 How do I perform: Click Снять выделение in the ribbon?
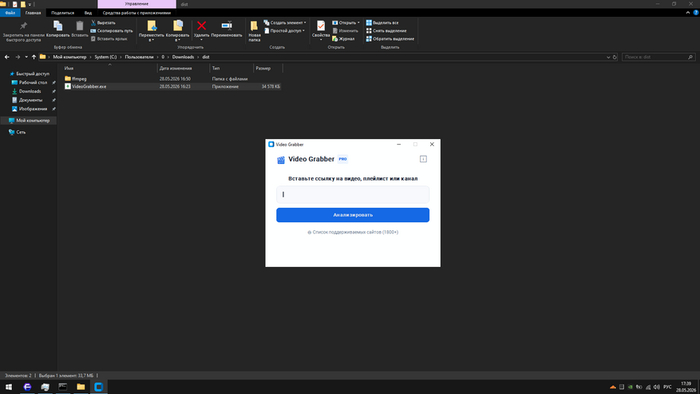386,31
